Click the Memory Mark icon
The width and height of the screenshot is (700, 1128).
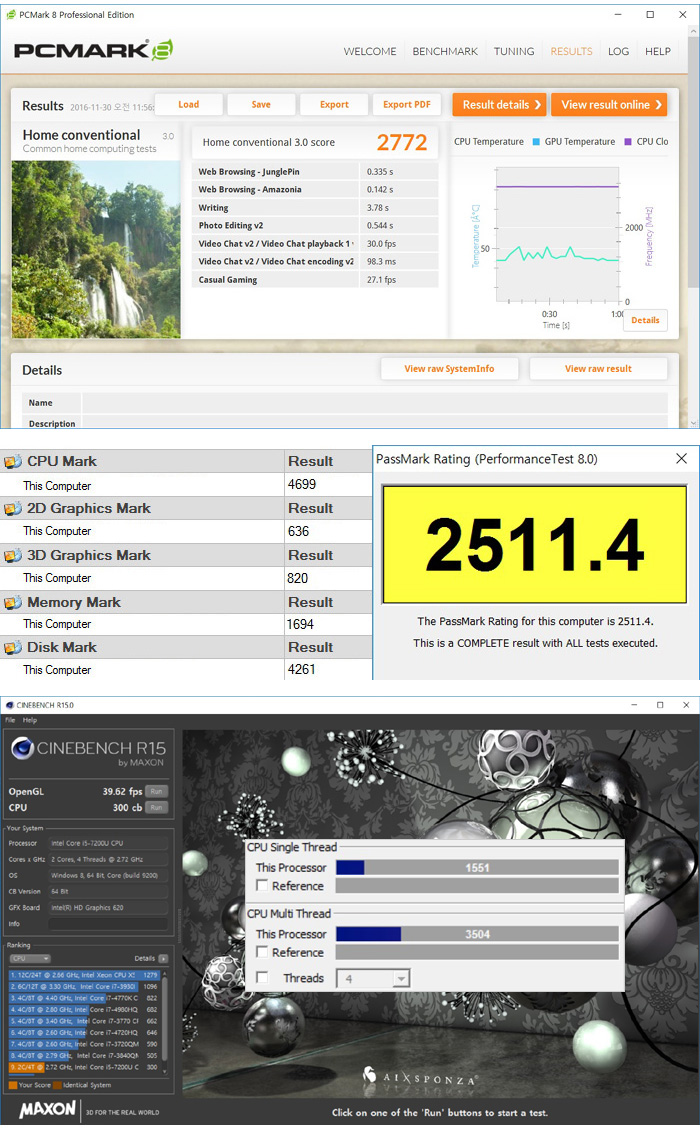point(13,602)
